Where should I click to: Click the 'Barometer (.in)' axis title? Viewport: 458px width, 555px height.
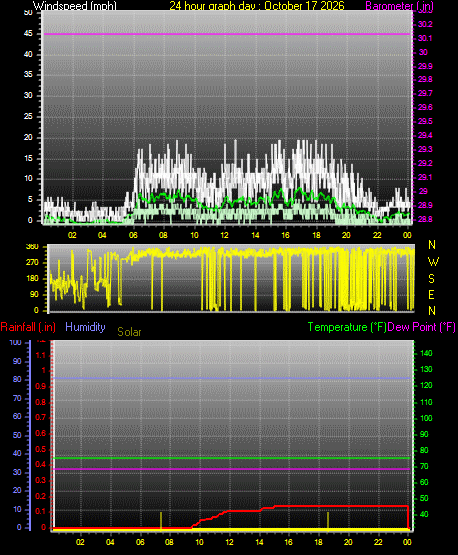coord(400,6)
